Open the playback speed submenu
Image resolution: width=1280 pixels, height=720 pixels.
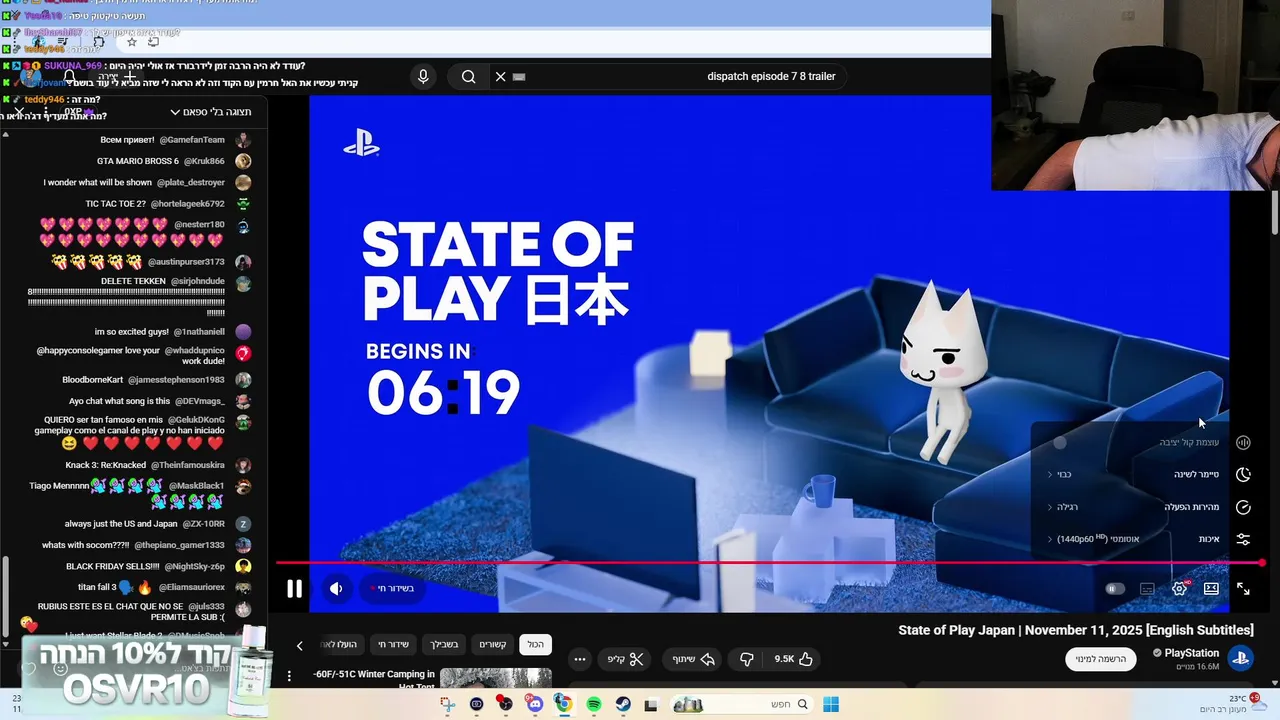[x=1139, y=507]
